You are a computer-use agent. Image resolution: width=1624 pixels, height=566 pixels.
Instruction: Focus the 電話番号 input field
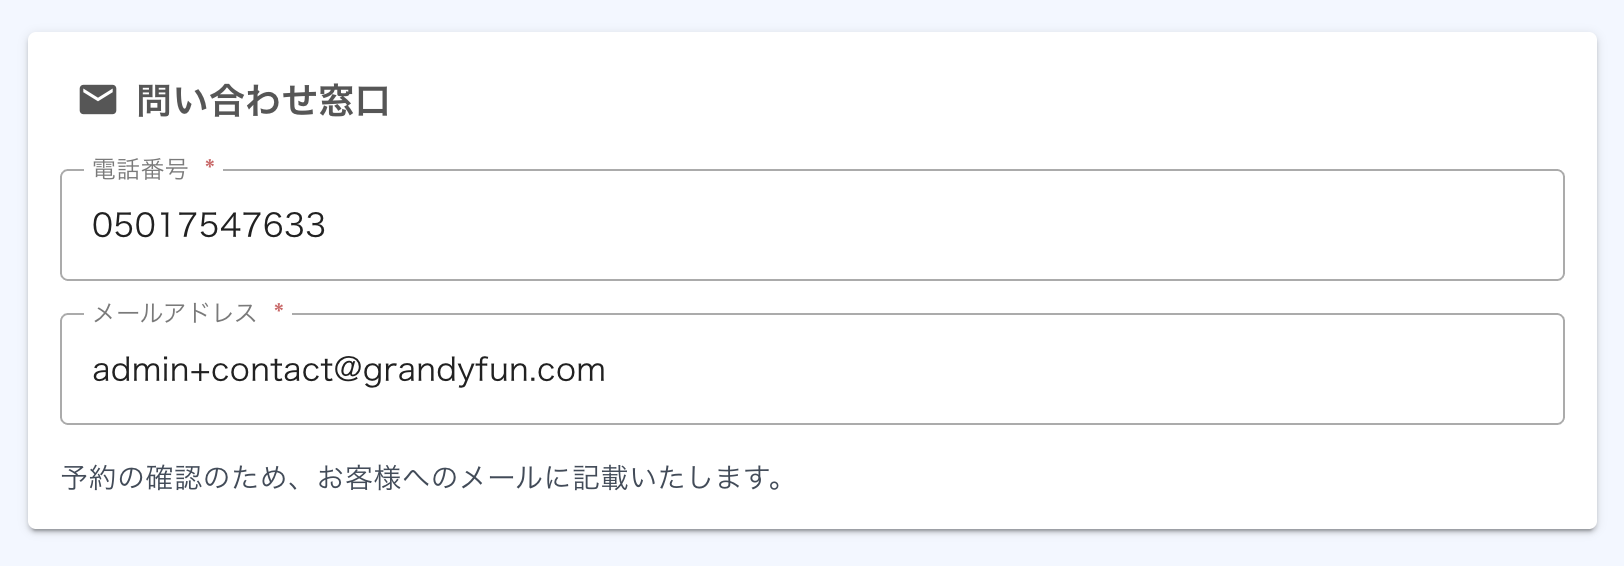(x=811, y=226)
